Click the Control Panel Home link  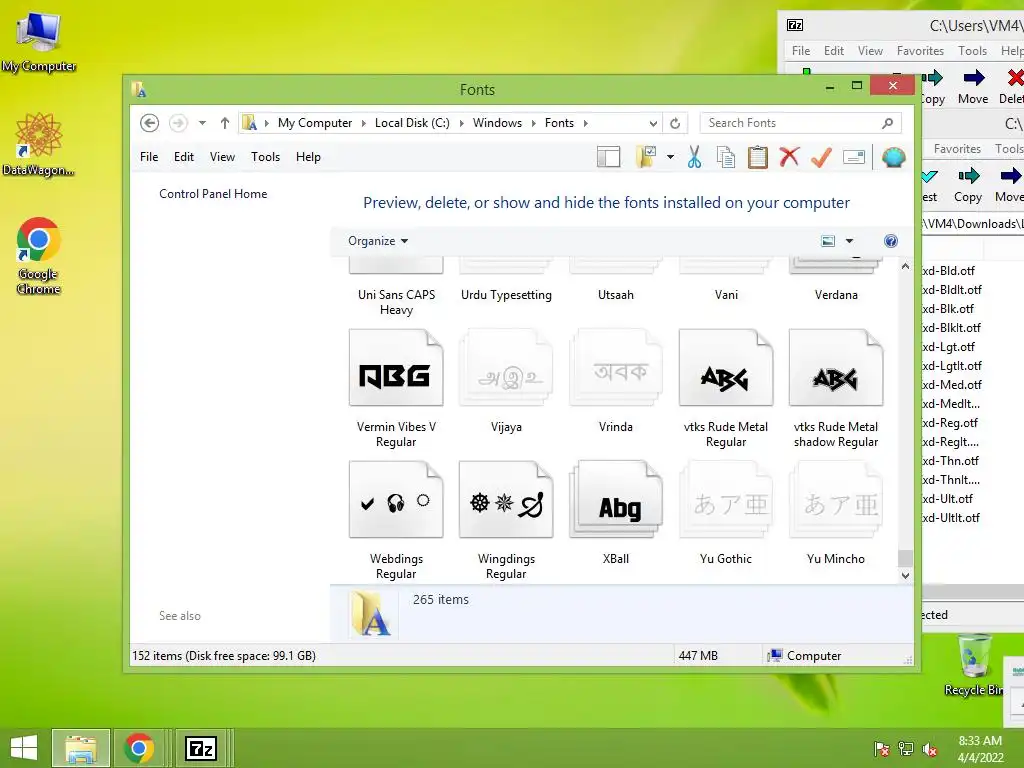click(x=213, y=194)
